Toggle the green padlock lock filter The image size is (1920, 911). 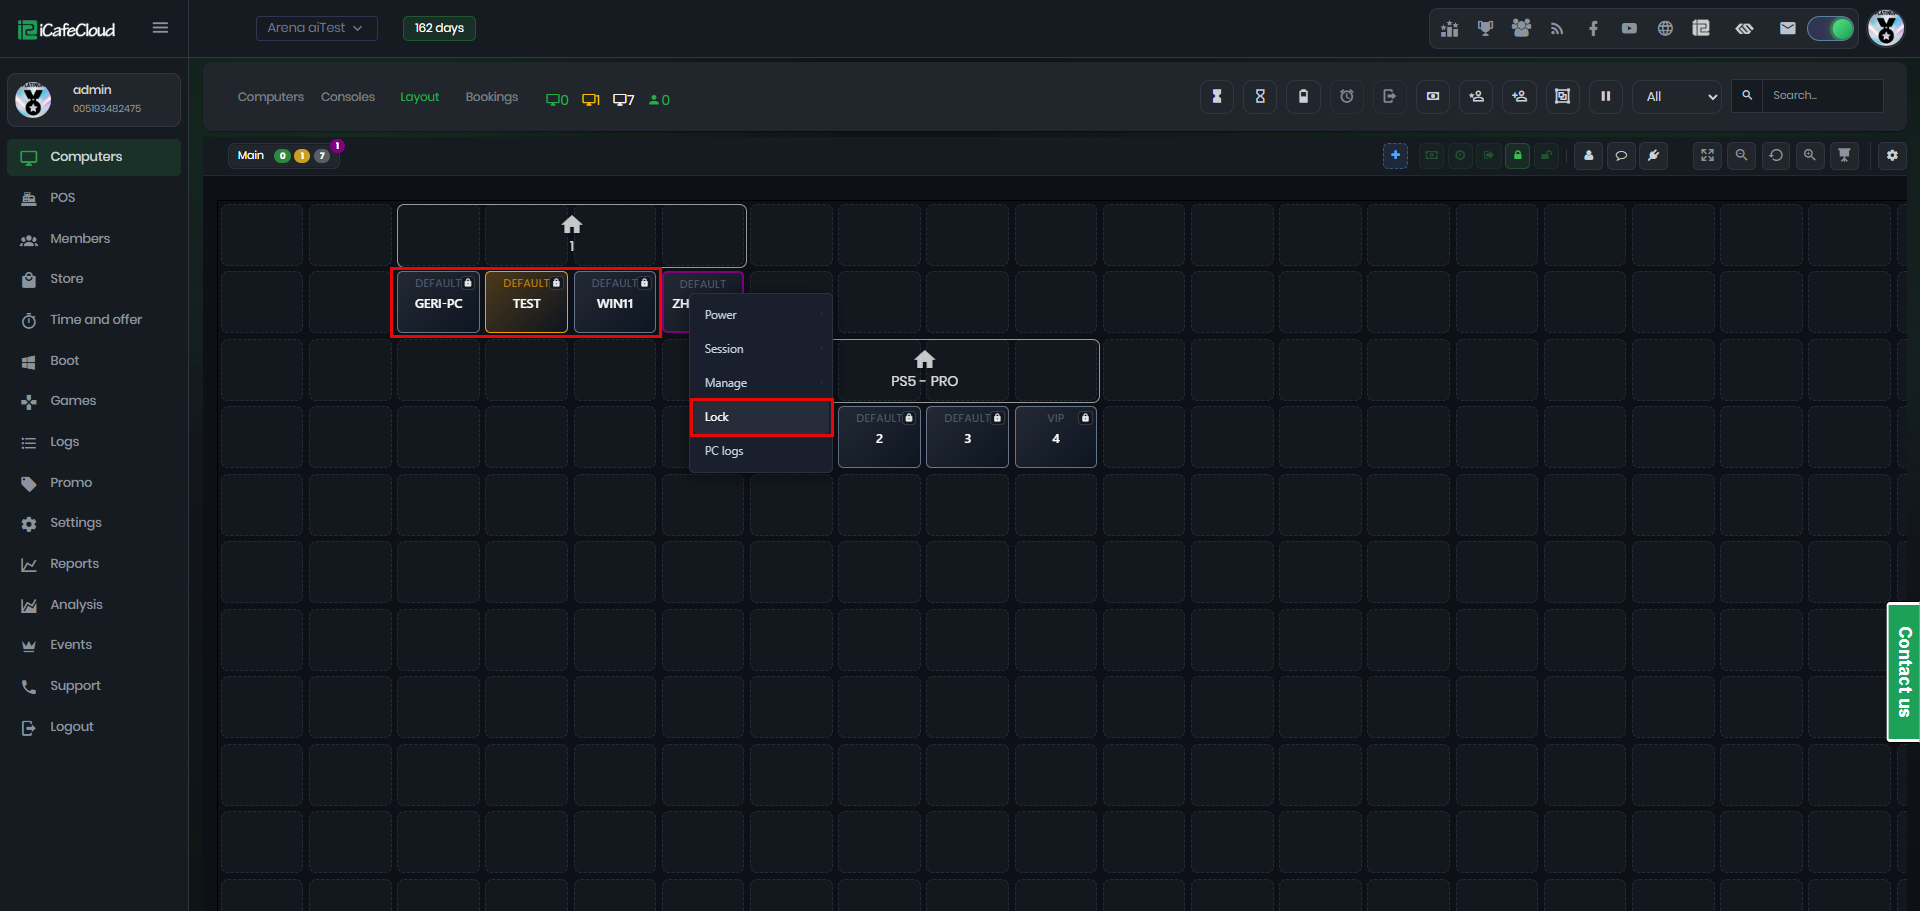coord(1517,155)
